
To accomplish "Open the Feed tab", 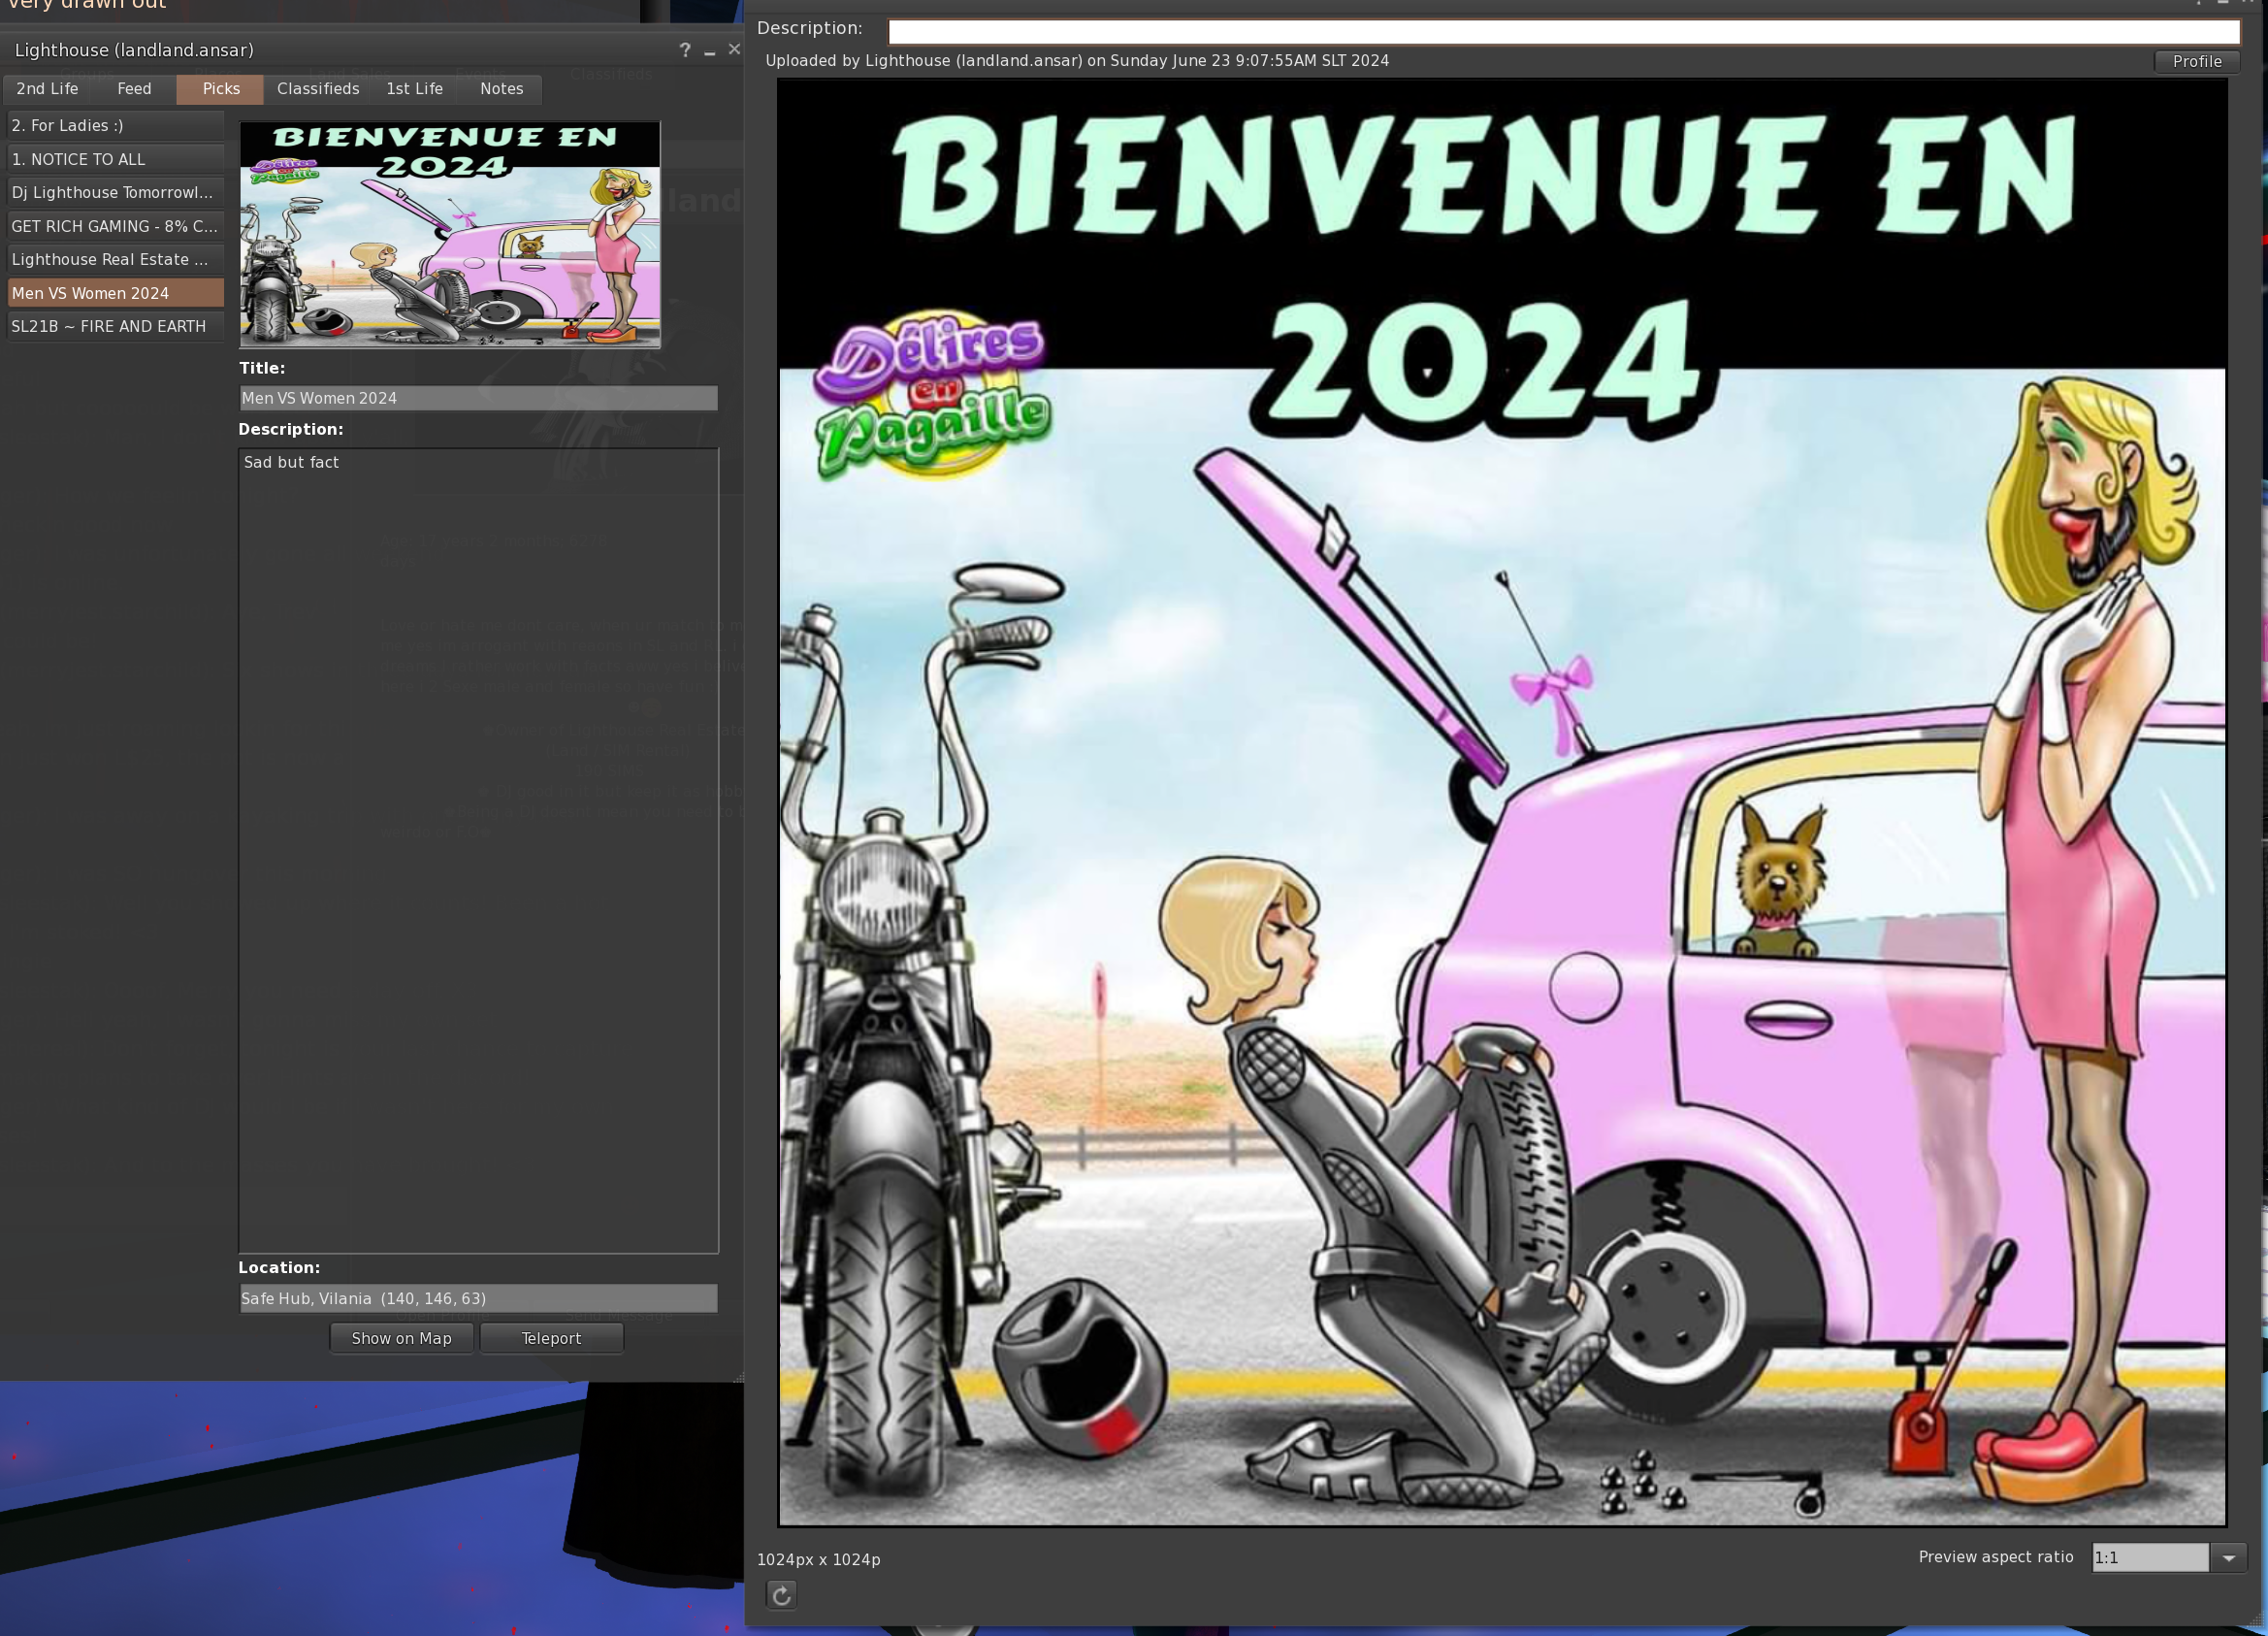I will (x=134, y=89).
